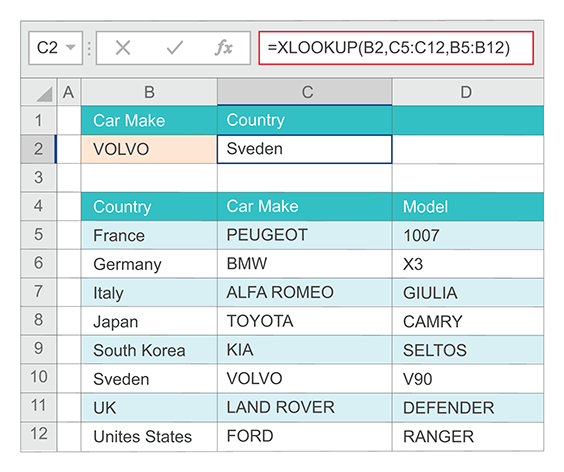
Task: Select the "UK" cell
Action: point(149,407)
